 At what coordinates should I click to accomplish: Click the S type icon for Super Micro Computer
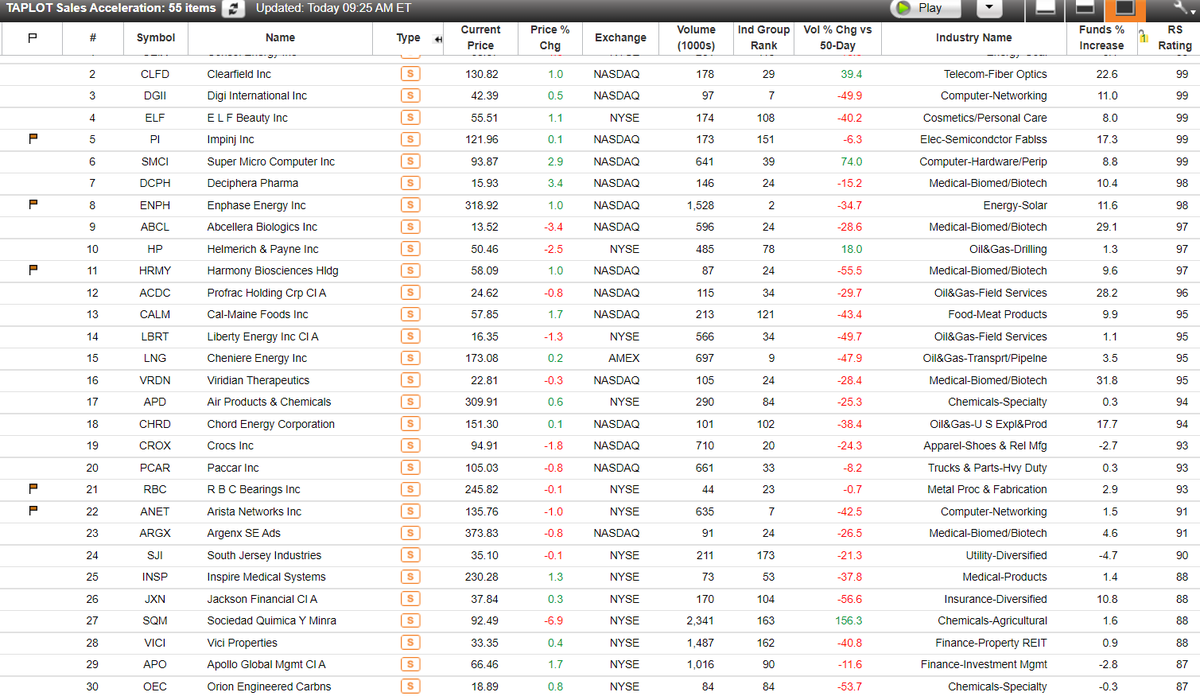coord(408,162)
